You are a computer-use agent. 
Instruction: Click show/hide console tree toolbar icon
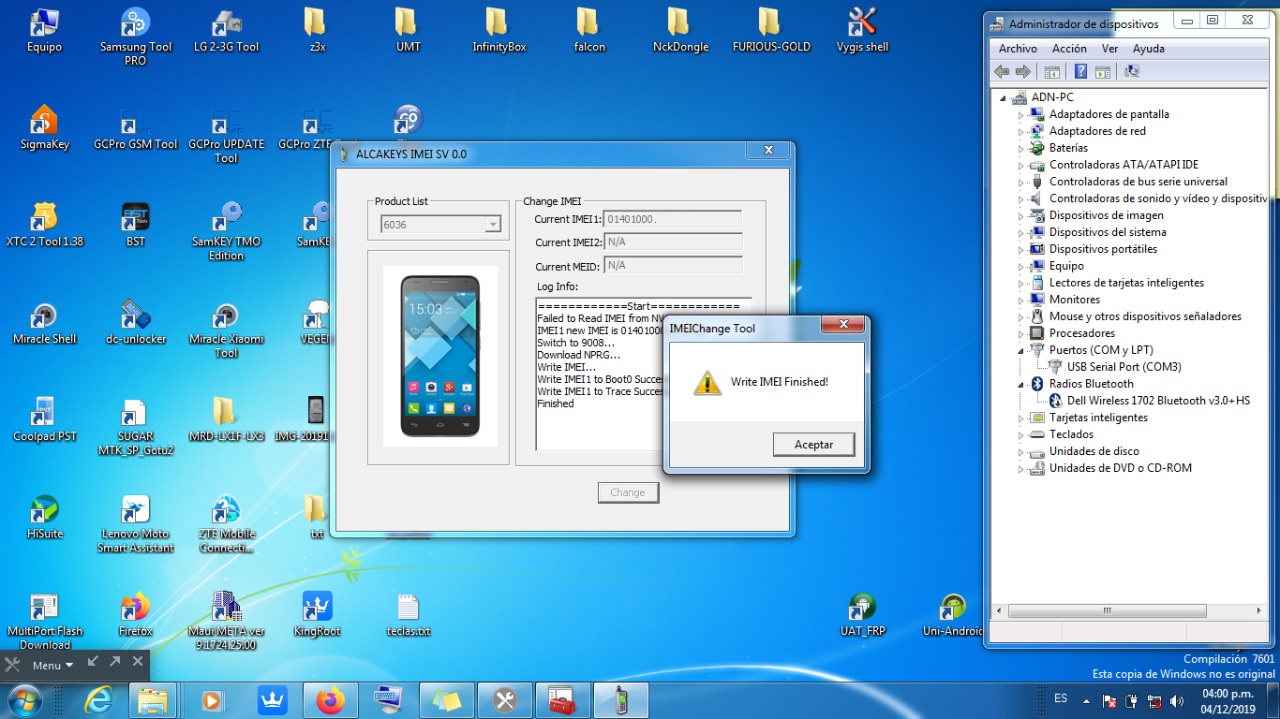point(1052,72)
